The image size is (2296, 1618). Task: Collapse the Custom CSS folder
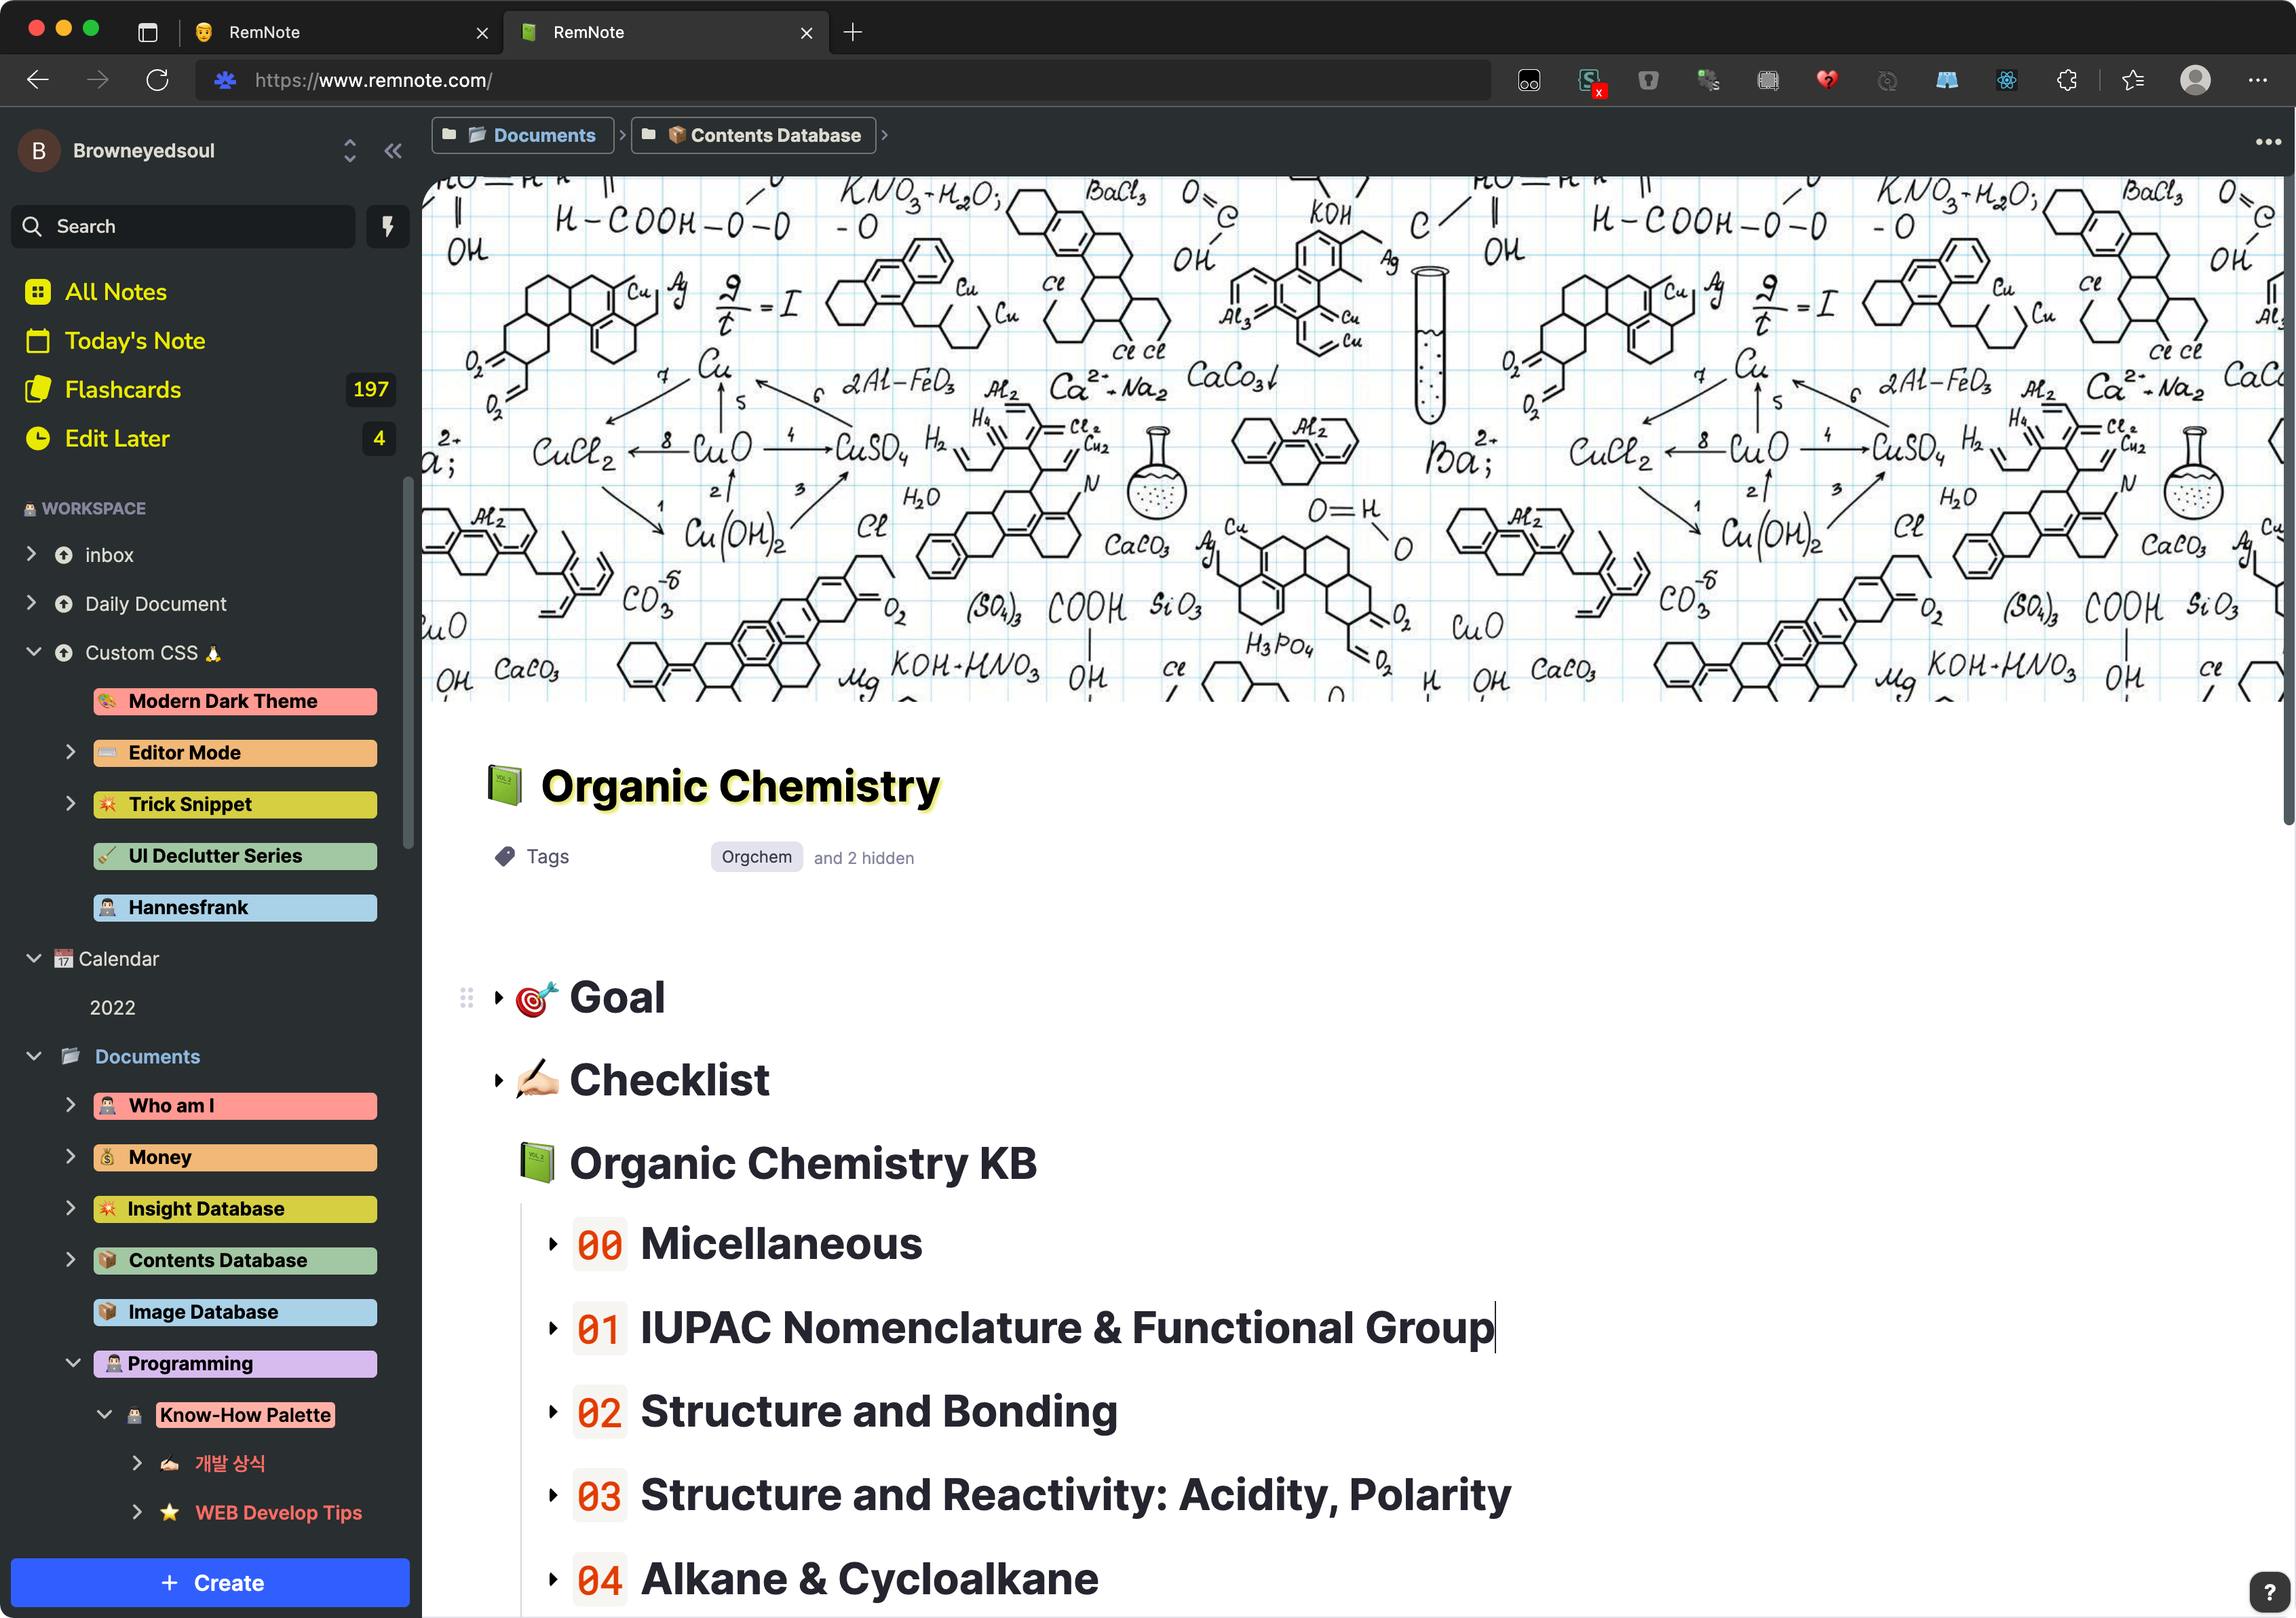point(33,652)
